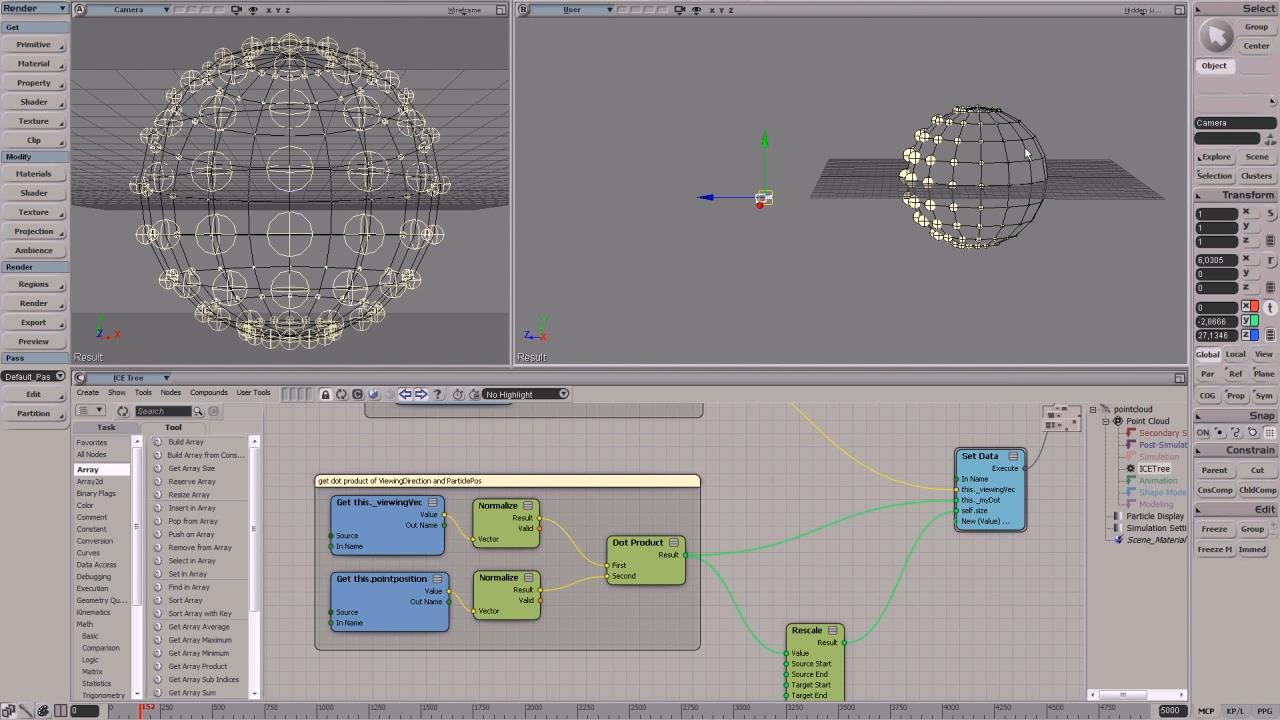Click the ICETree gear icon in explorer
Screen dimensions: 1280x720
tap(1131, 469)
